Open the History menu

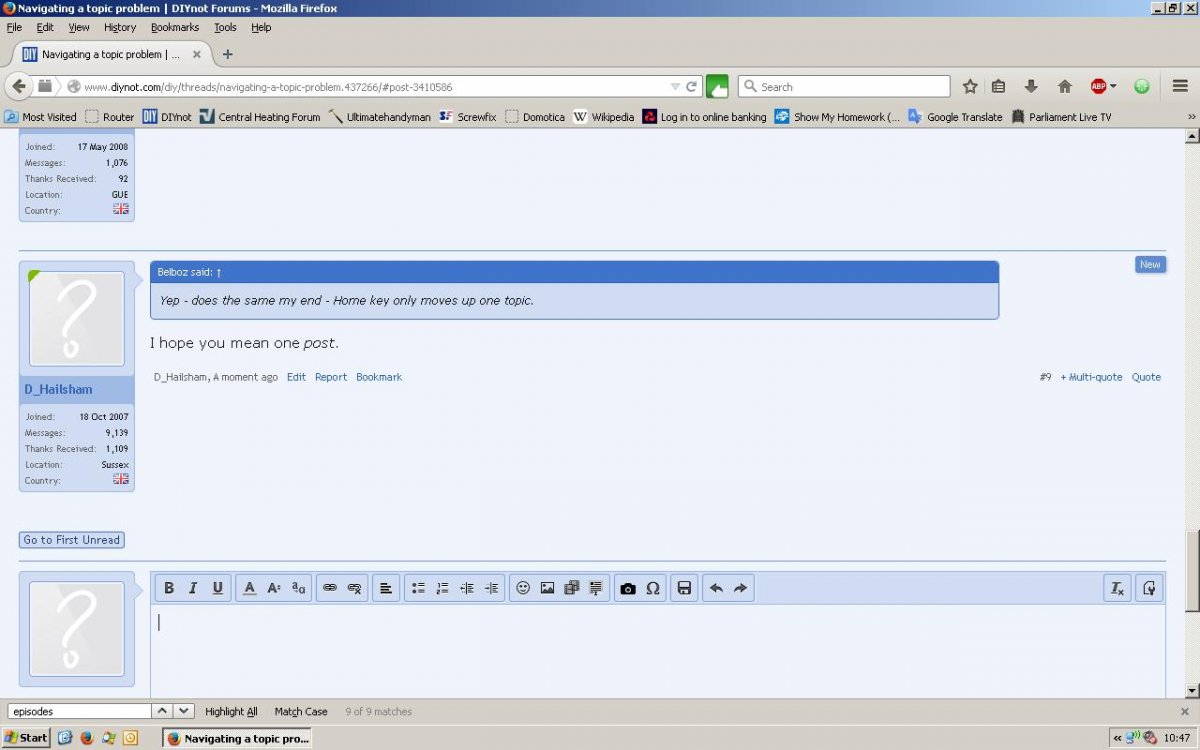click(x=120, y=28)
